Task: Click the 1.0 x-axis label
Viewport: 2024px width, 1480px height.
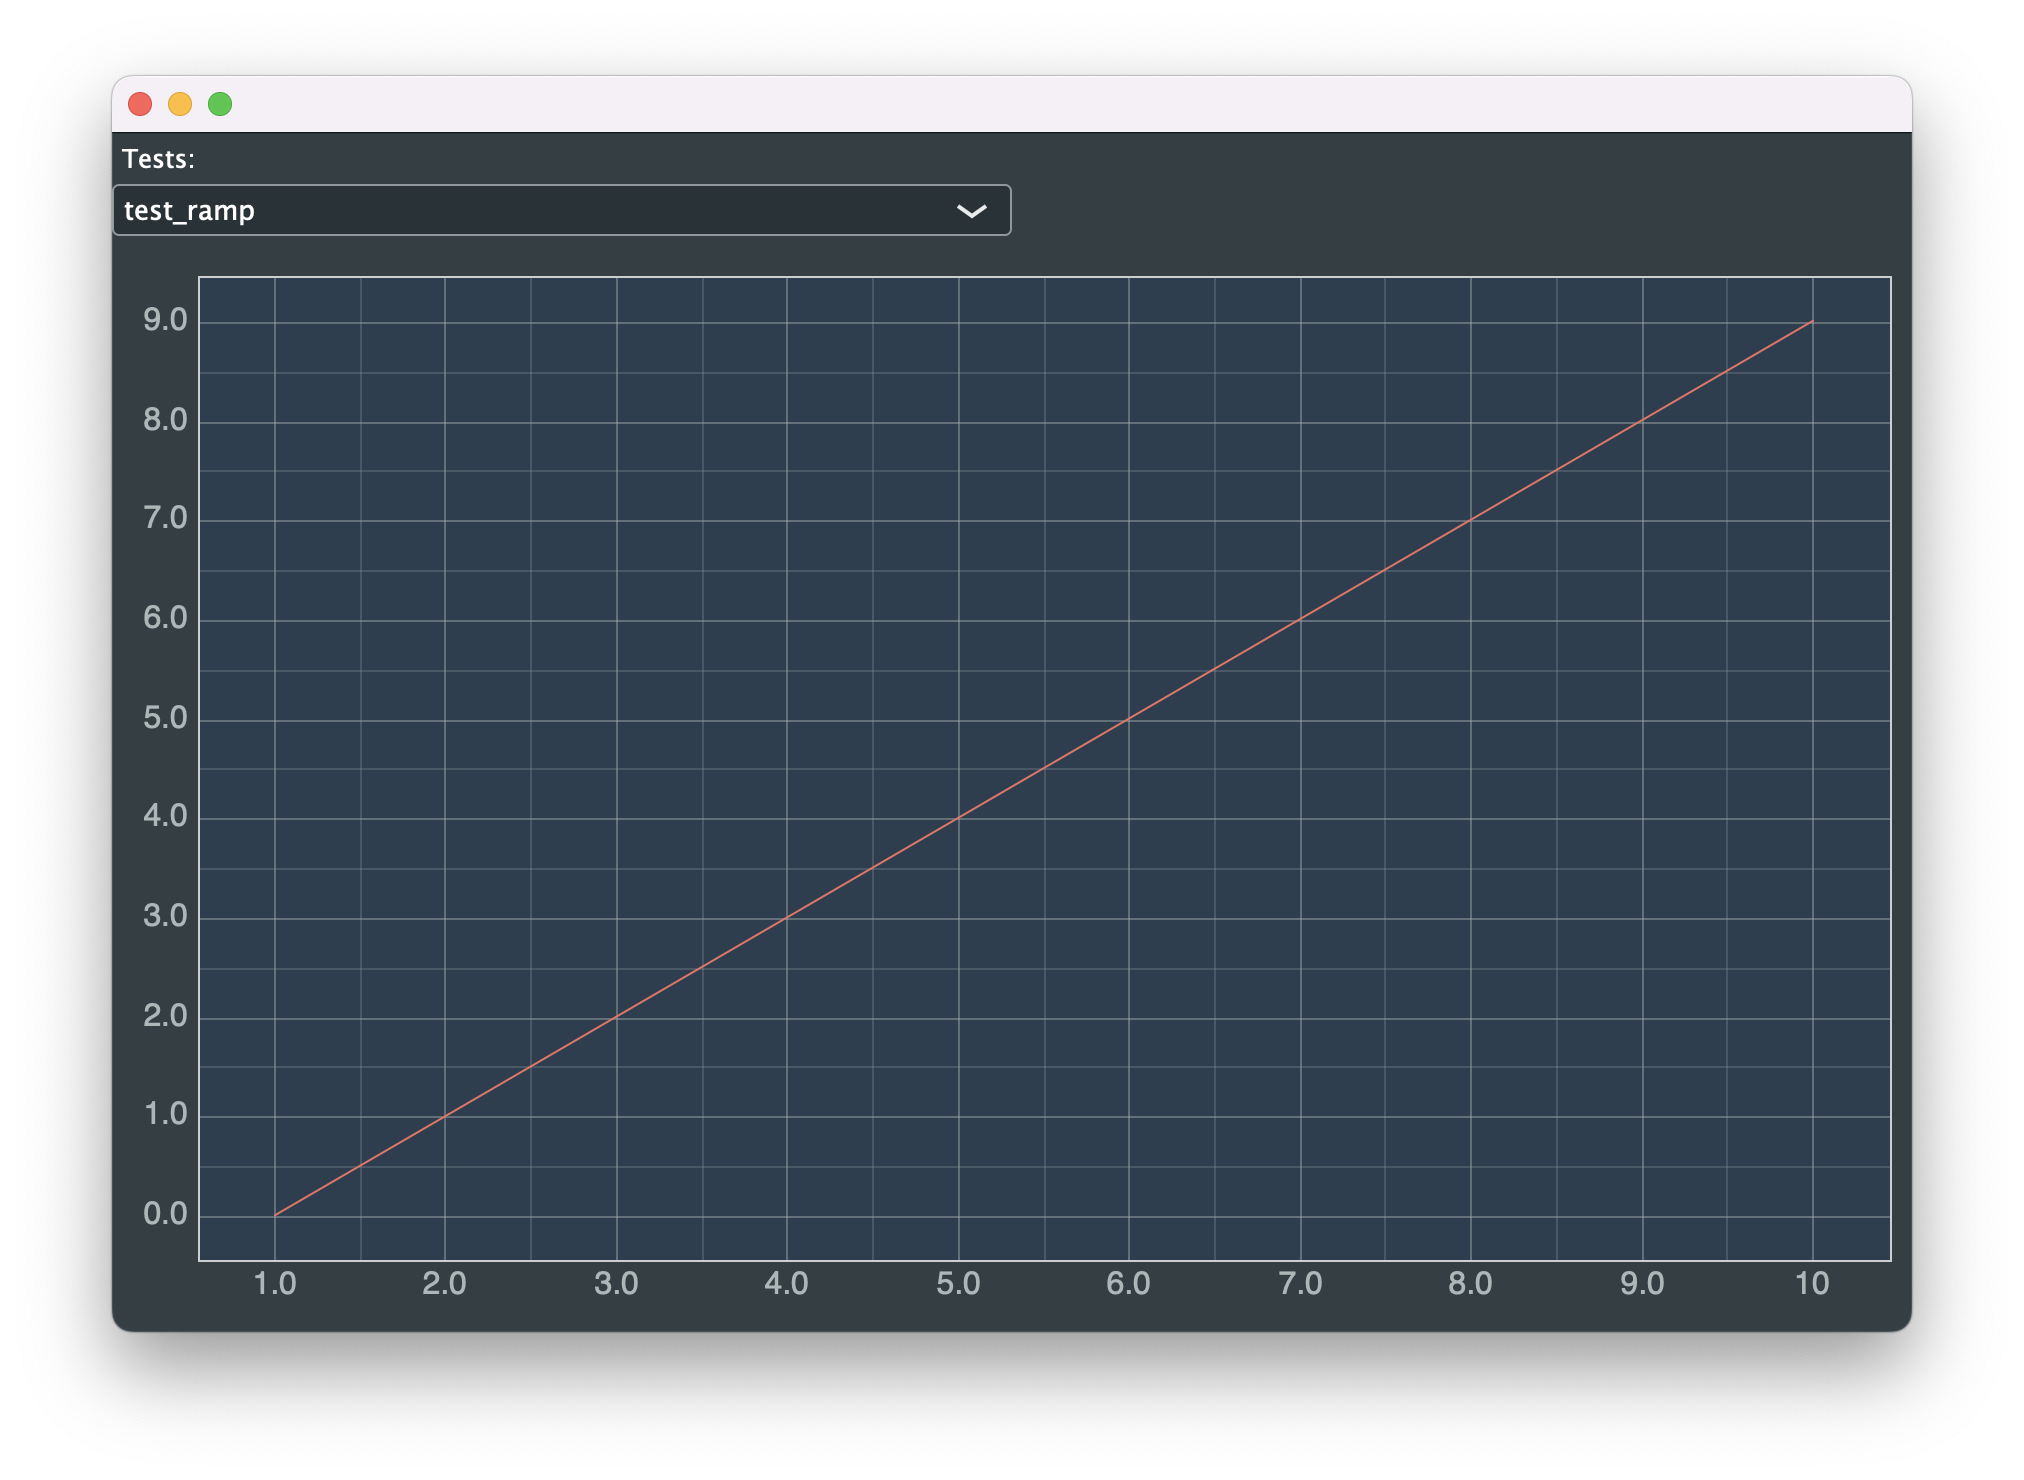Action: pyautogui.click(x=275, y=1284)
